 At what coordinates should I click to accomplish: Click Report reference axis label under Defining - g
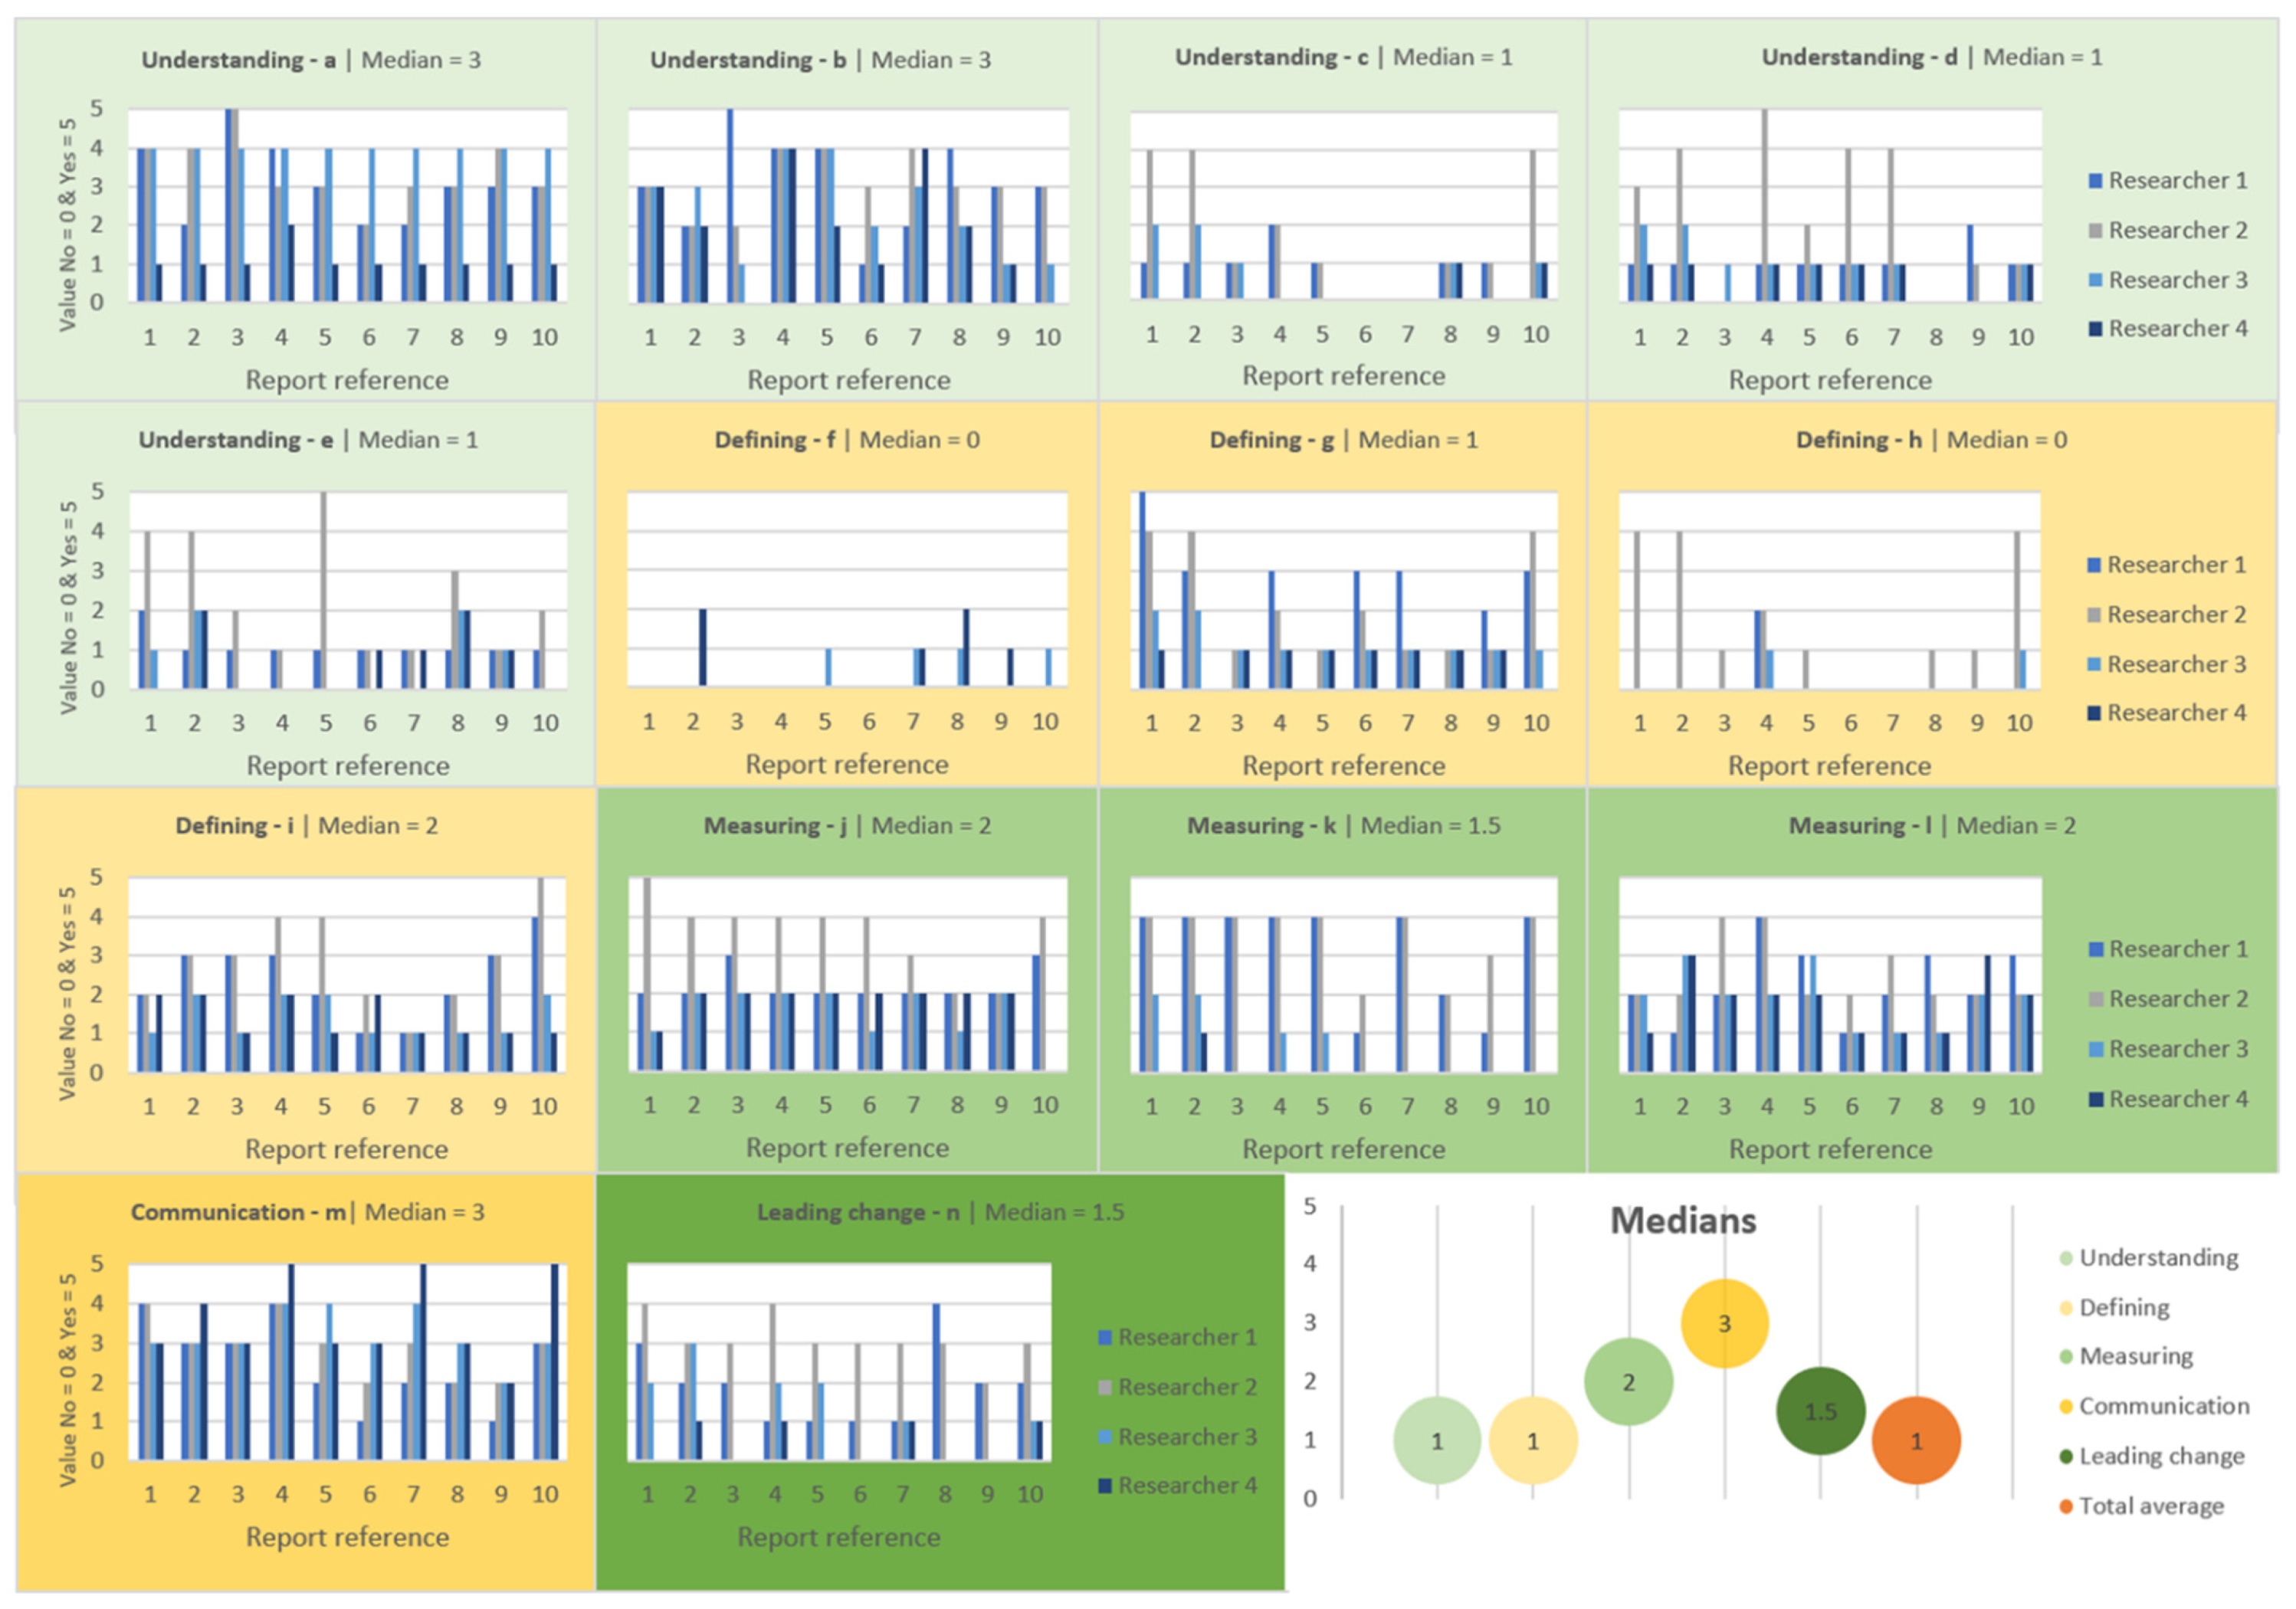click(1343, 765)
